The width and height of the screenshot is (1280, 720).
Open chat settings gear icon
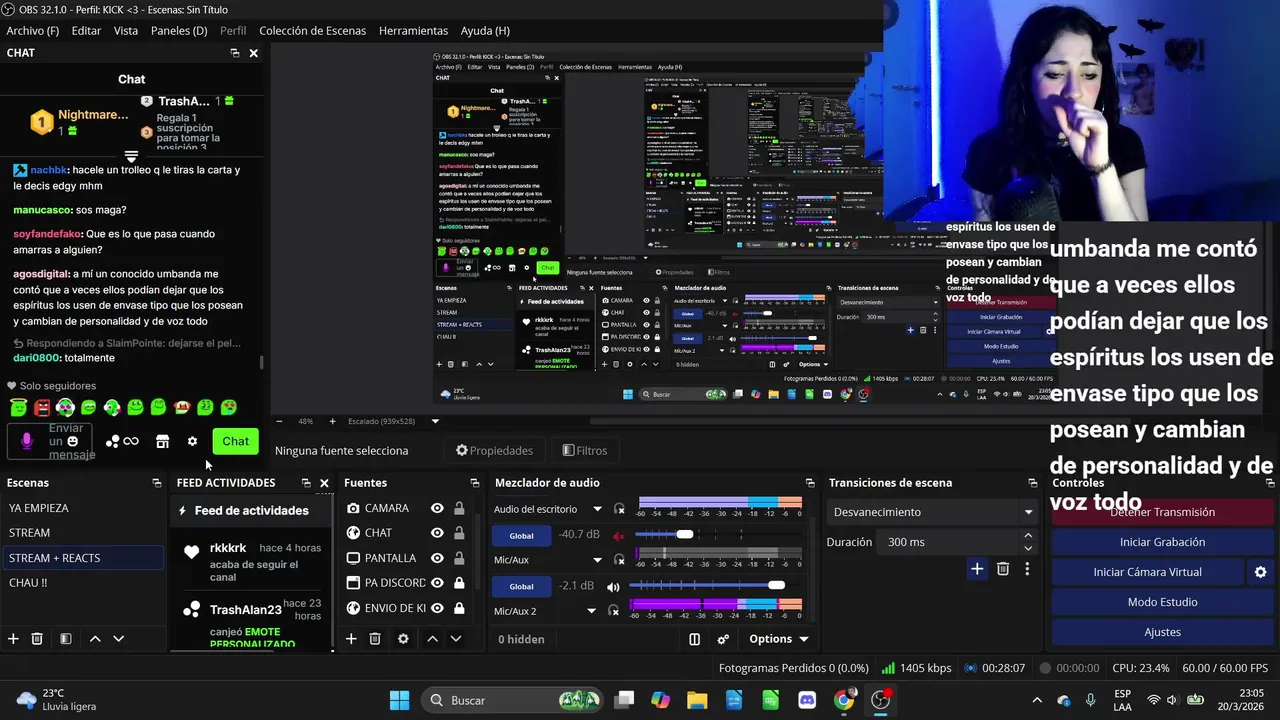[x=192, y=441]
